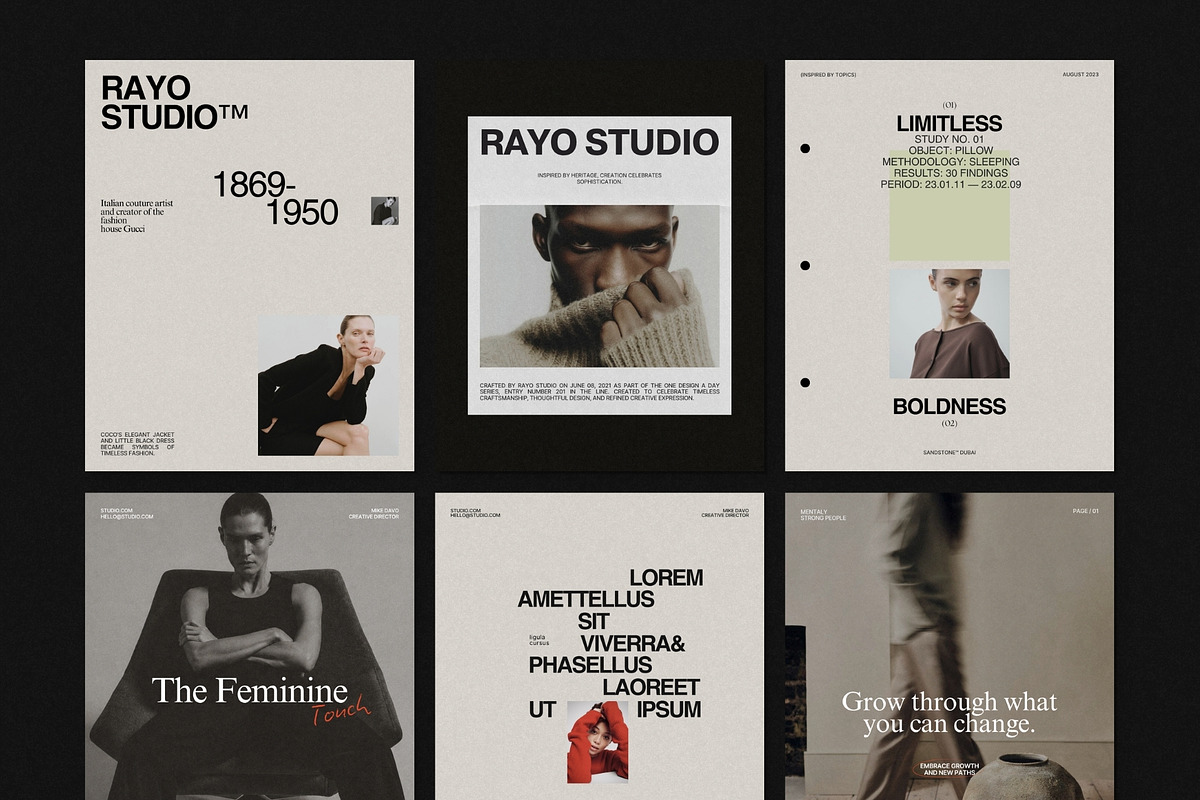Screen dimensions: 1200x800
Task: Click the "OBJECT: PILLOW" line
Action: pyautogui.click(x=949, y=151)
